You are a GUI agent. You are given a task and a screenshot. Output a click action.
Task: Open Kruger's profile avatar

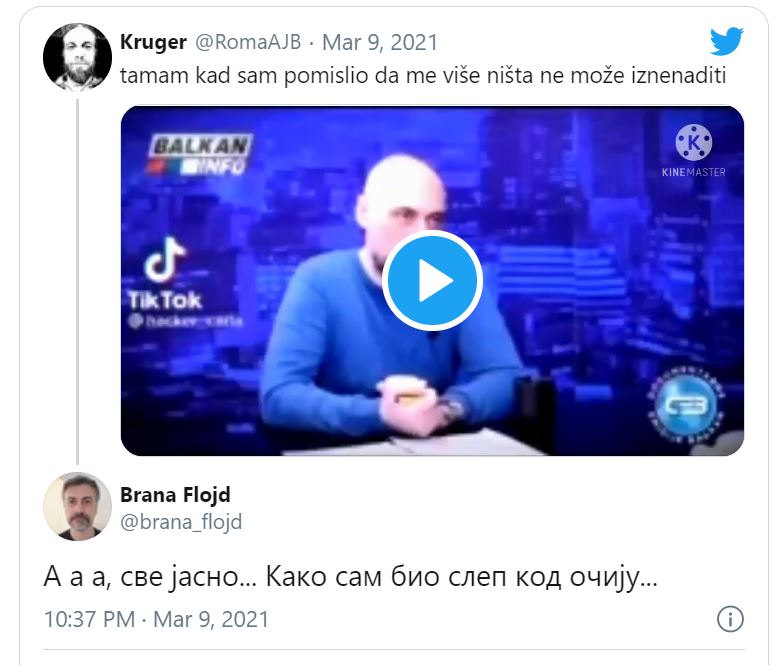click(77, 57)
